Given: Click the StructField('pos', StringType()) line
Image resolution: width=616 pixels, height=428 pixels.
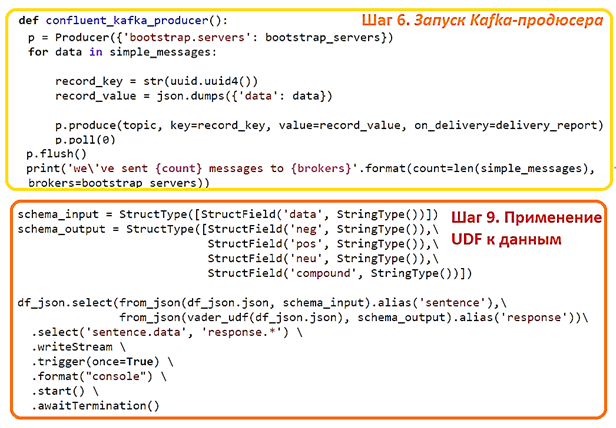Looking at the screenshot, I should (x=323, y=244).
